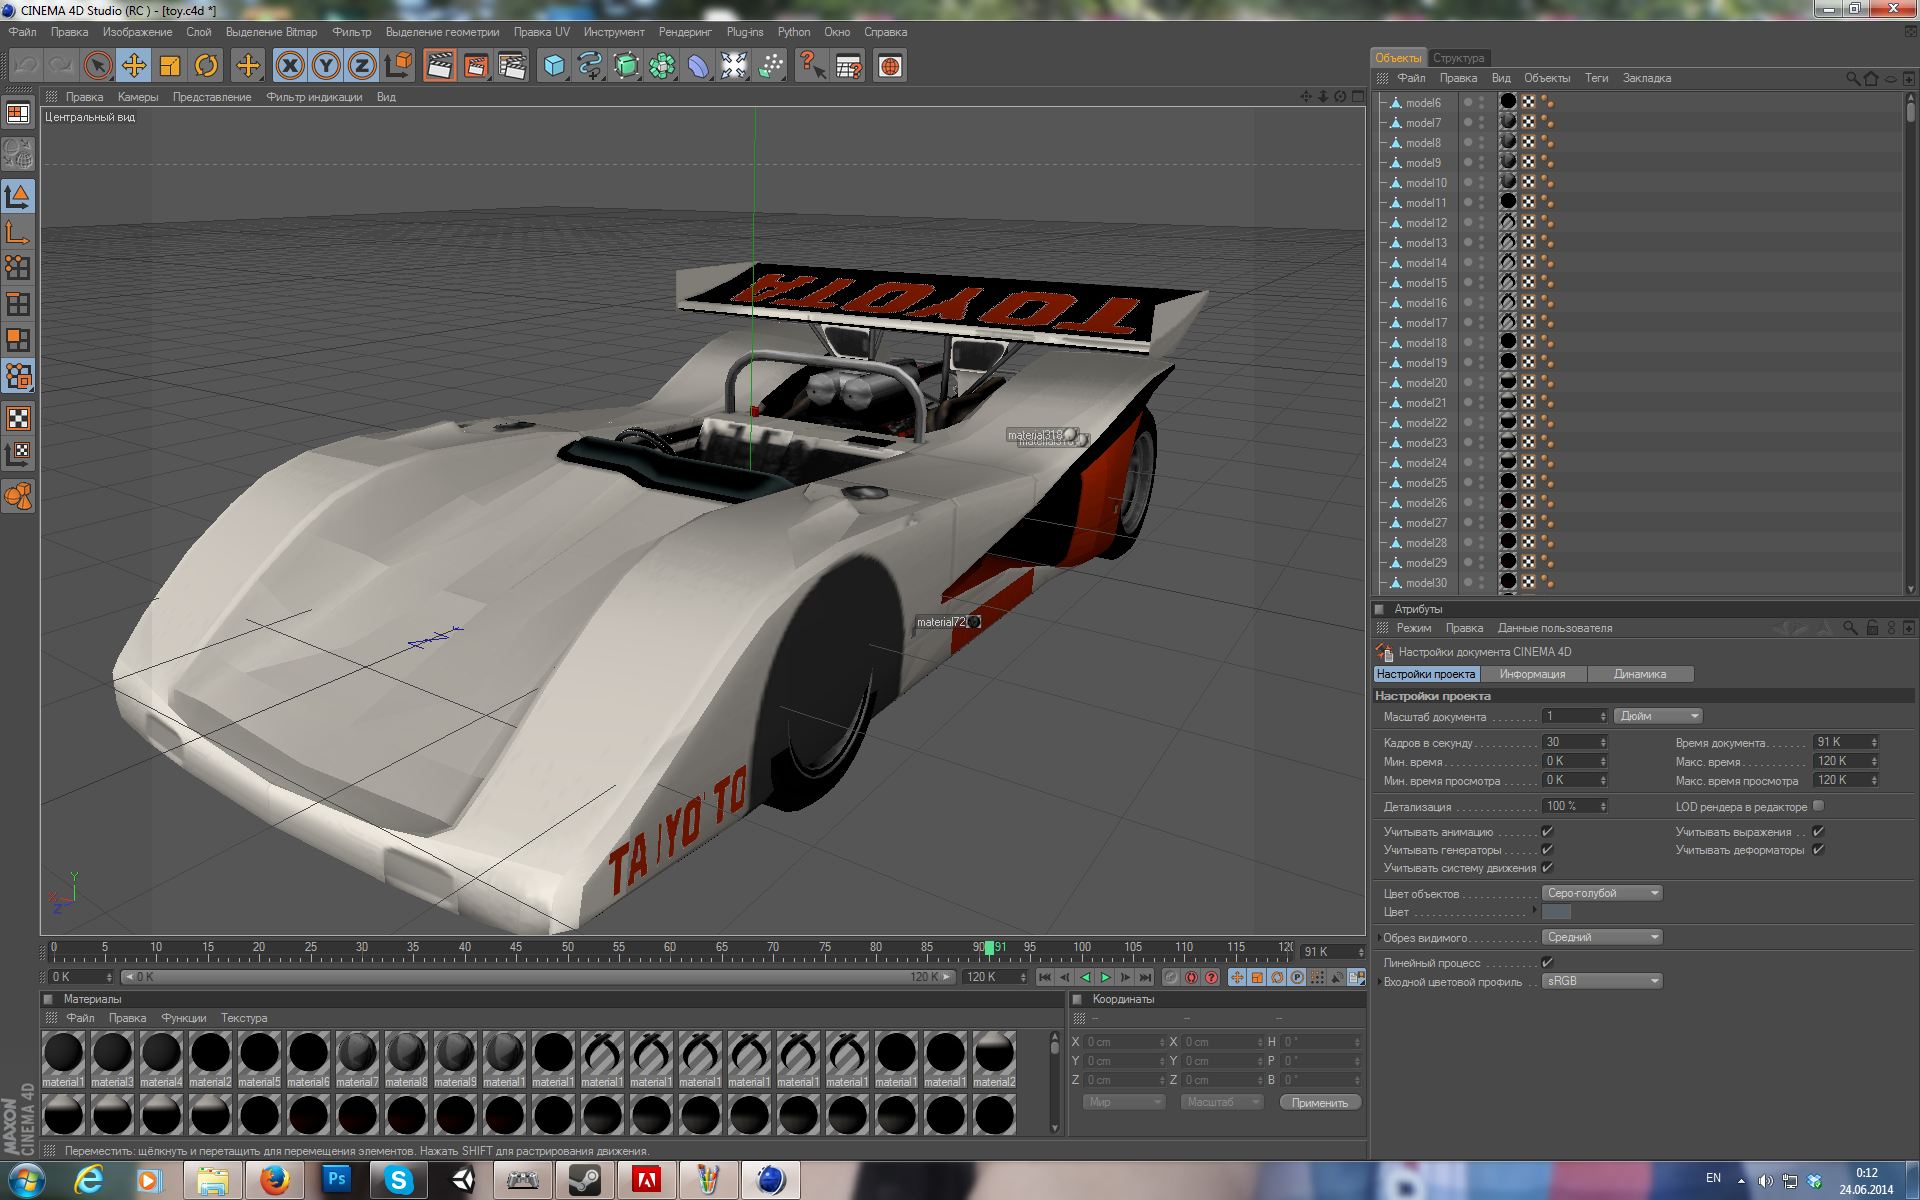1920x1200 pixels.
Task: Click the 0 K to 120 K preview range bar
Action: [539, 977]
